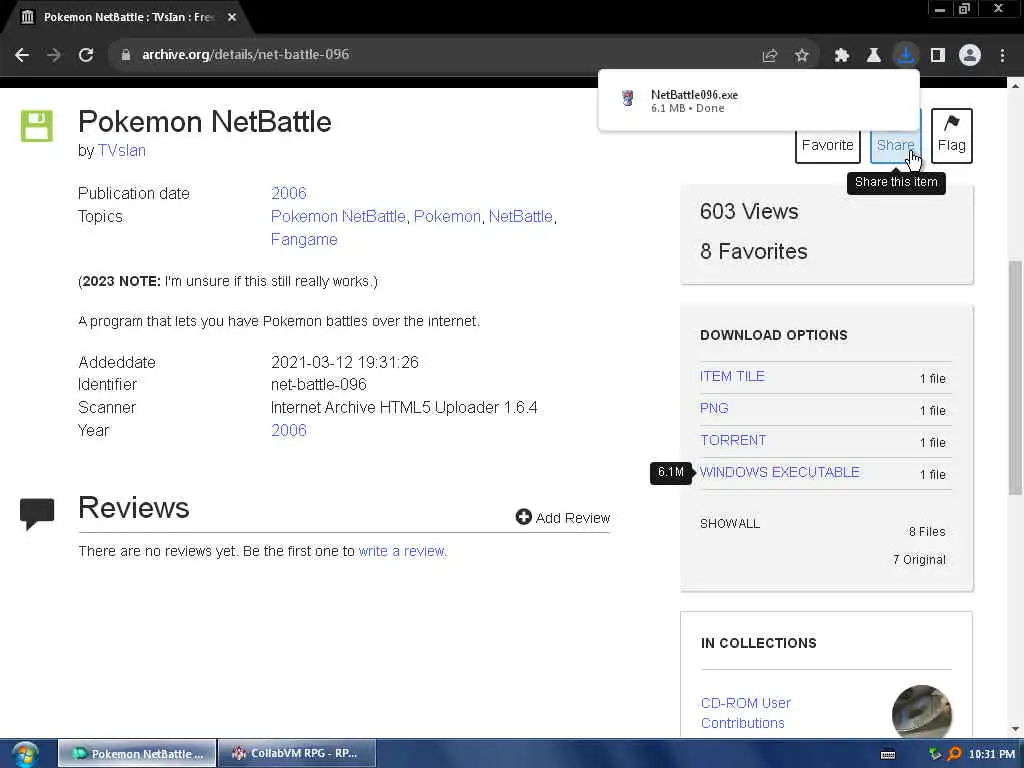Click the 7 Original files link
The image size is (1024, 768).
(x=919, y=560)
